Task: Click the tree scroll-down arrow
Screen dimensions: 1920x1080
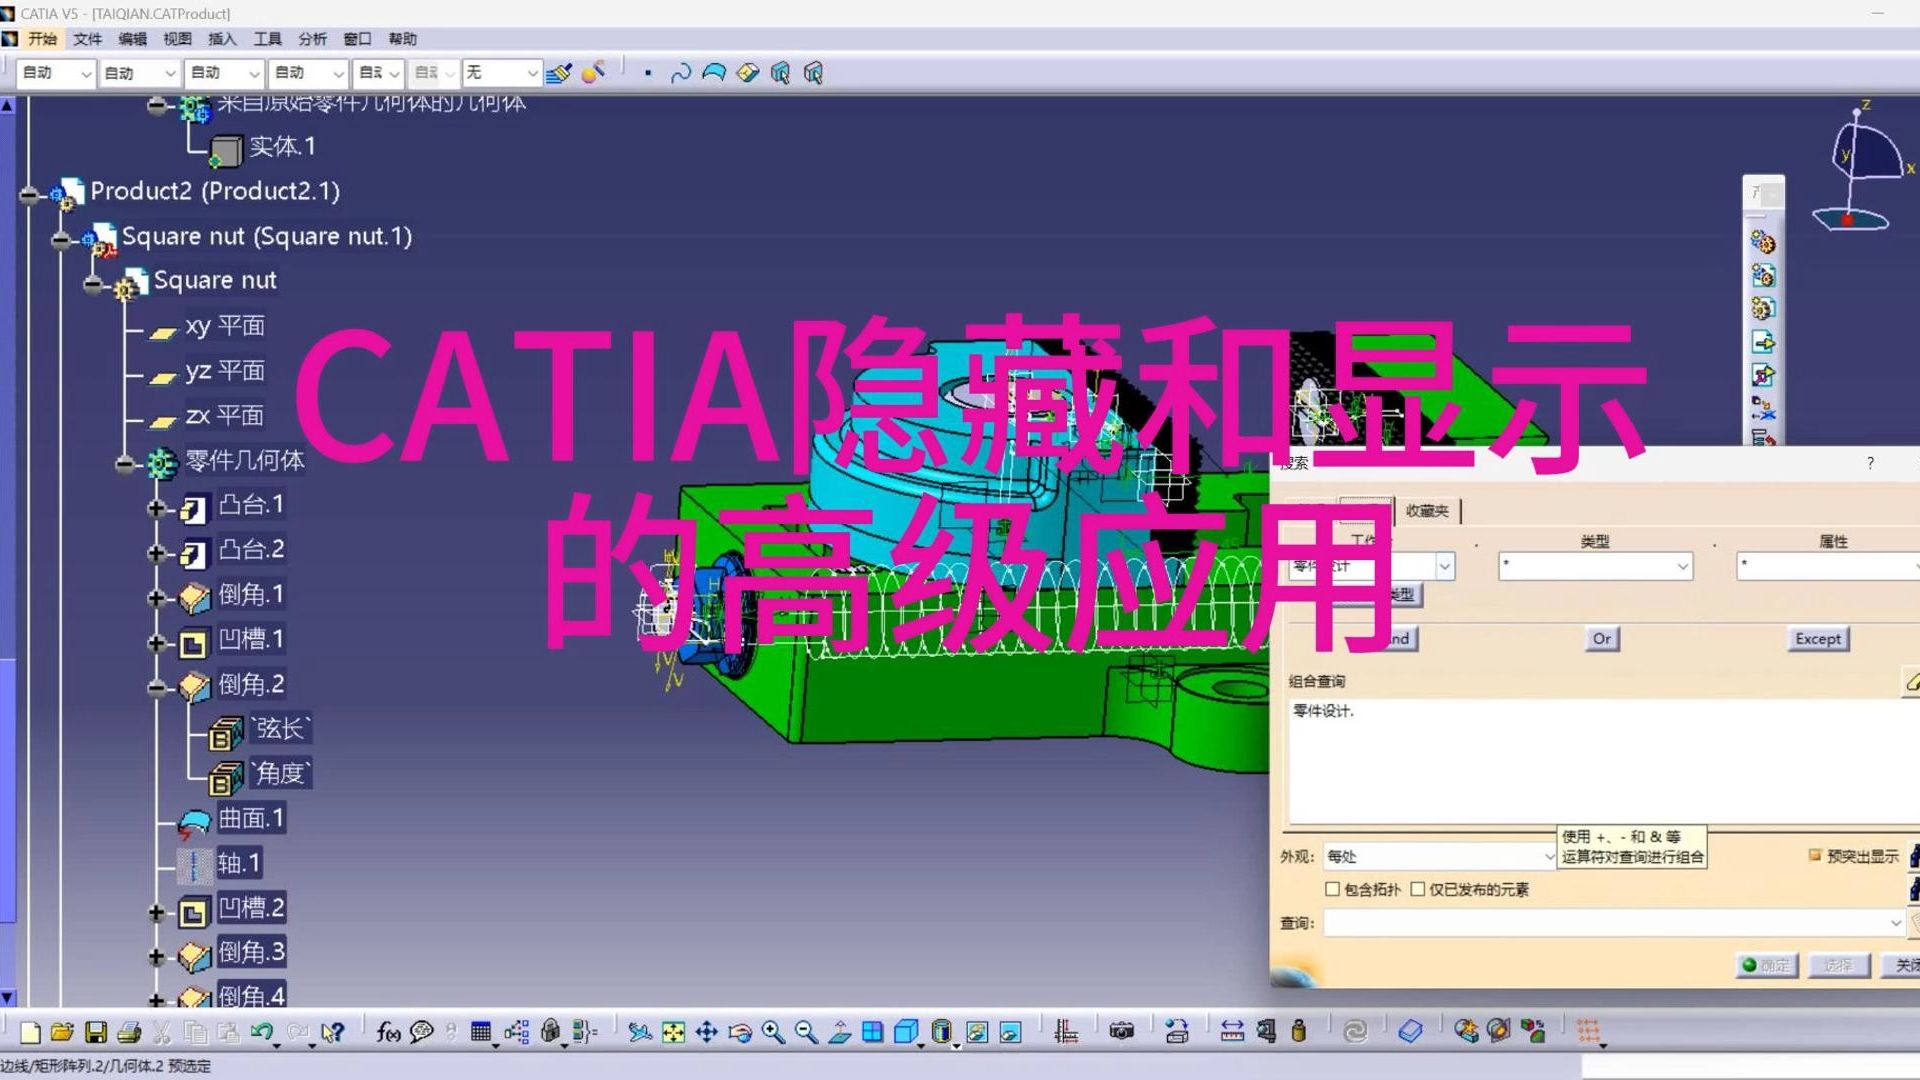Action: click(x=8, y=997)
